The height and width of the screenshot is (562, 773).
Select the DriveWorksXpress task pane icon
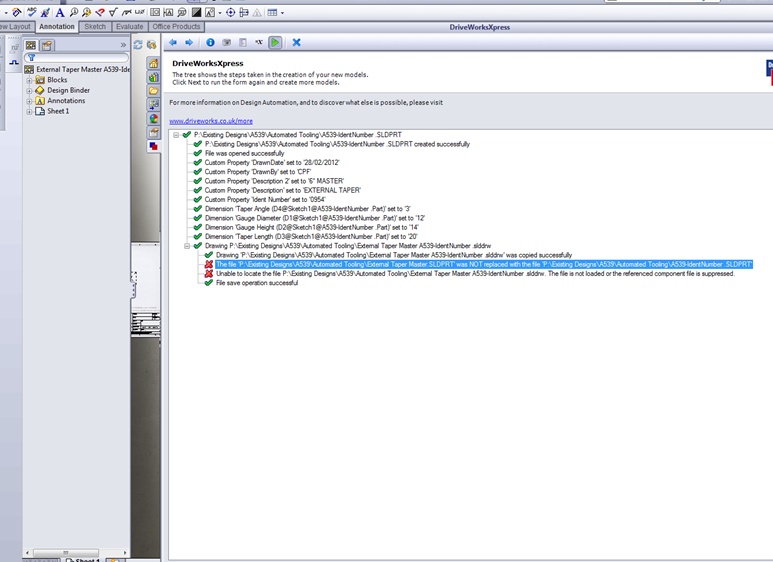coord(154,146)
